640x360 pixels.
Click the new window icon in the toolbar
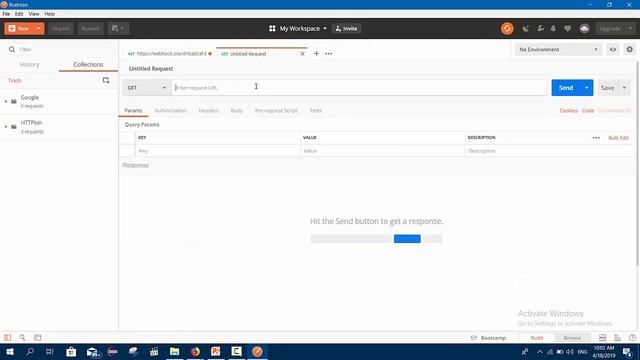click(118, 29)
